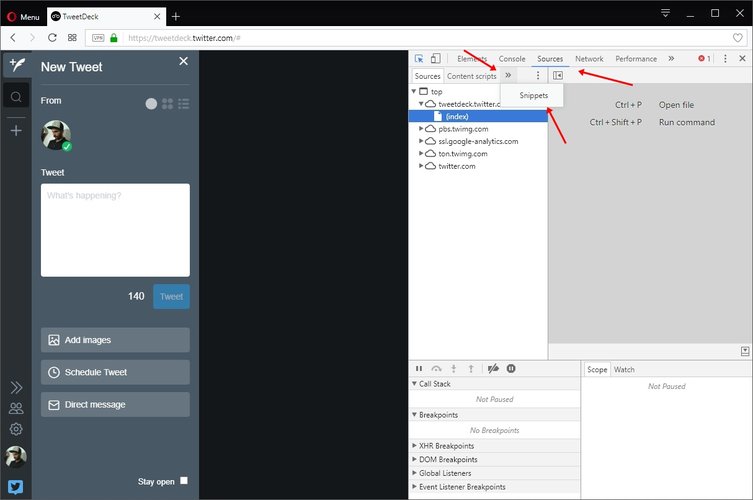This screenshot has height=500, width=753.
Task: Toggle the device toolbar icon
Action: pyautogui.click(x=436, y=59)
